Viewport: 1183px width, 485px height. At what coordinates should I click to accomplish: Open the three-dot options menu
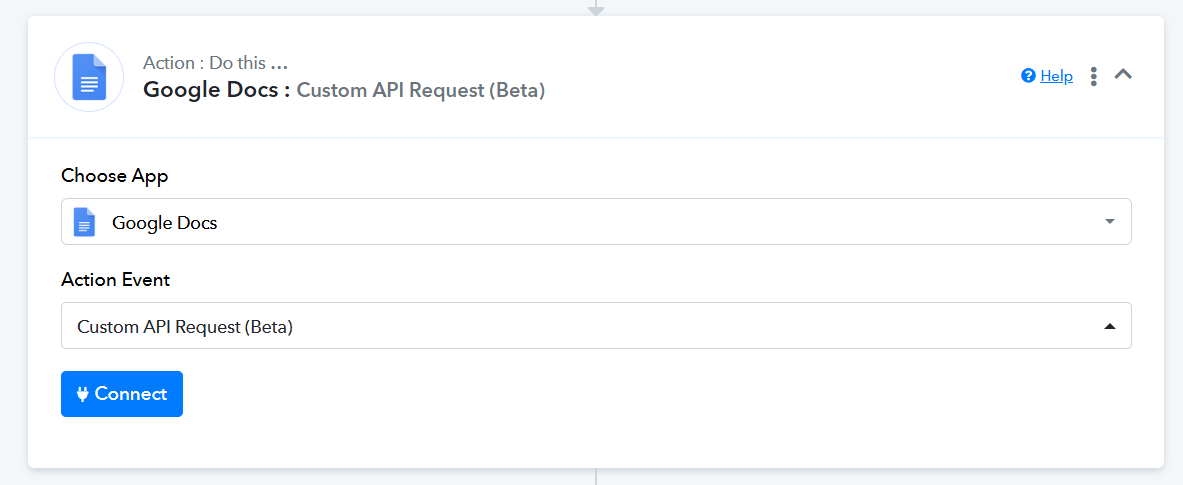(1093, 76)
